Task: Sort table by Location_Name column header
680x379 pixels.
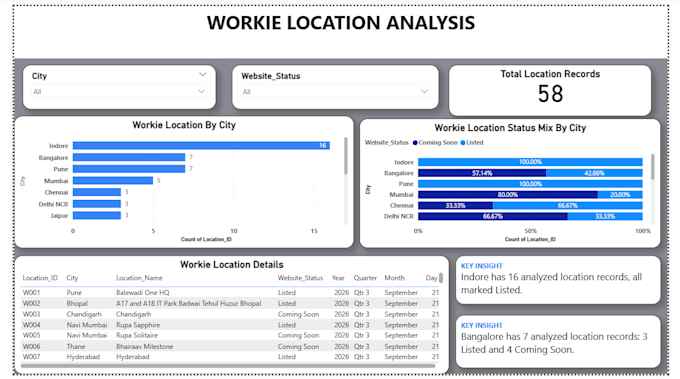Action: [x=139, y=278]
